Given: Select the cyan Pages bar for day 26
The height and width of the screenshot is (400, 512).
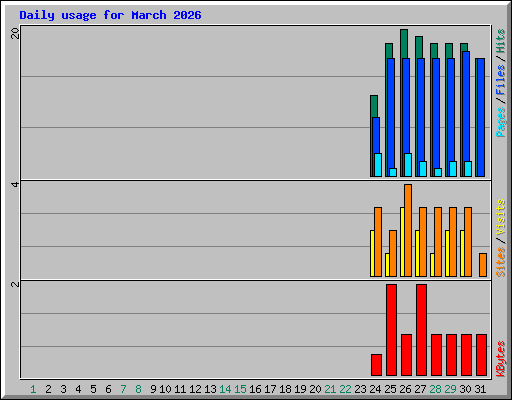Looking at the screenshot, I should coord(408,165).
